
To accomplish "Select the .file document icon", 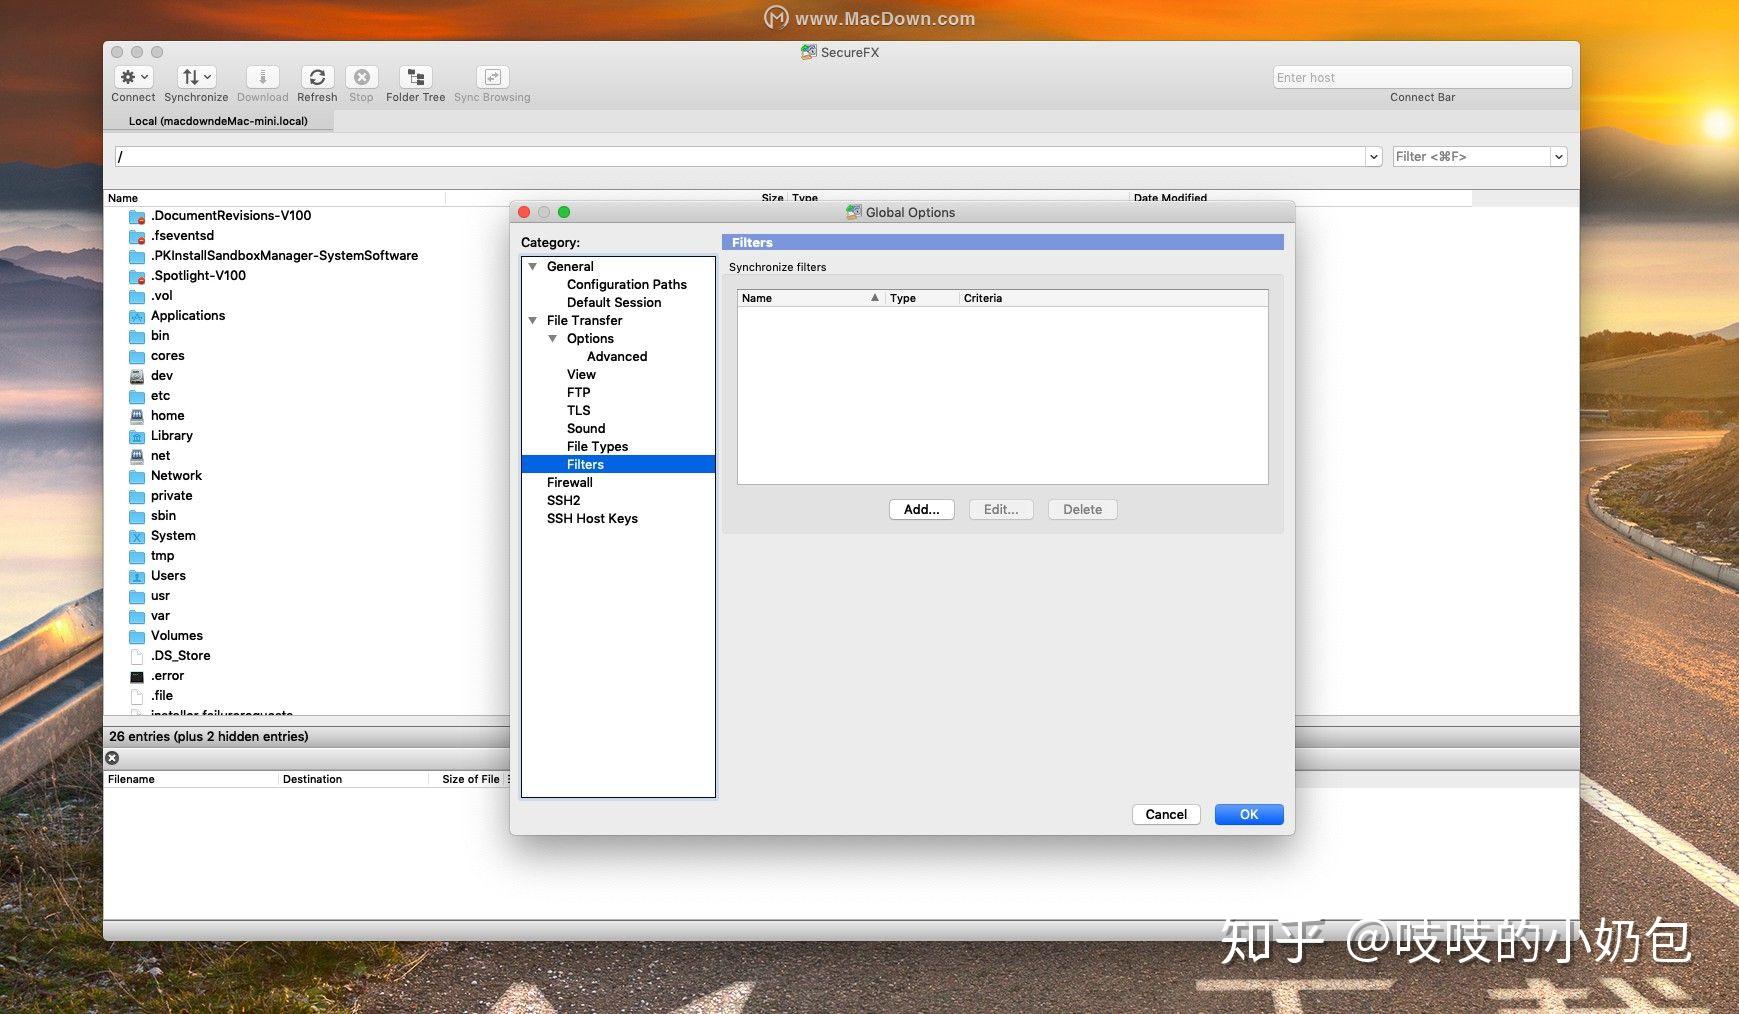I will coord(137,696).
